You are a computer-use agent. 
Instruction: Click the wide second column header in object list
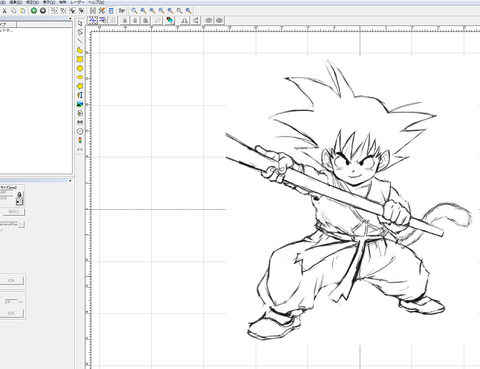tap(44, 25)
